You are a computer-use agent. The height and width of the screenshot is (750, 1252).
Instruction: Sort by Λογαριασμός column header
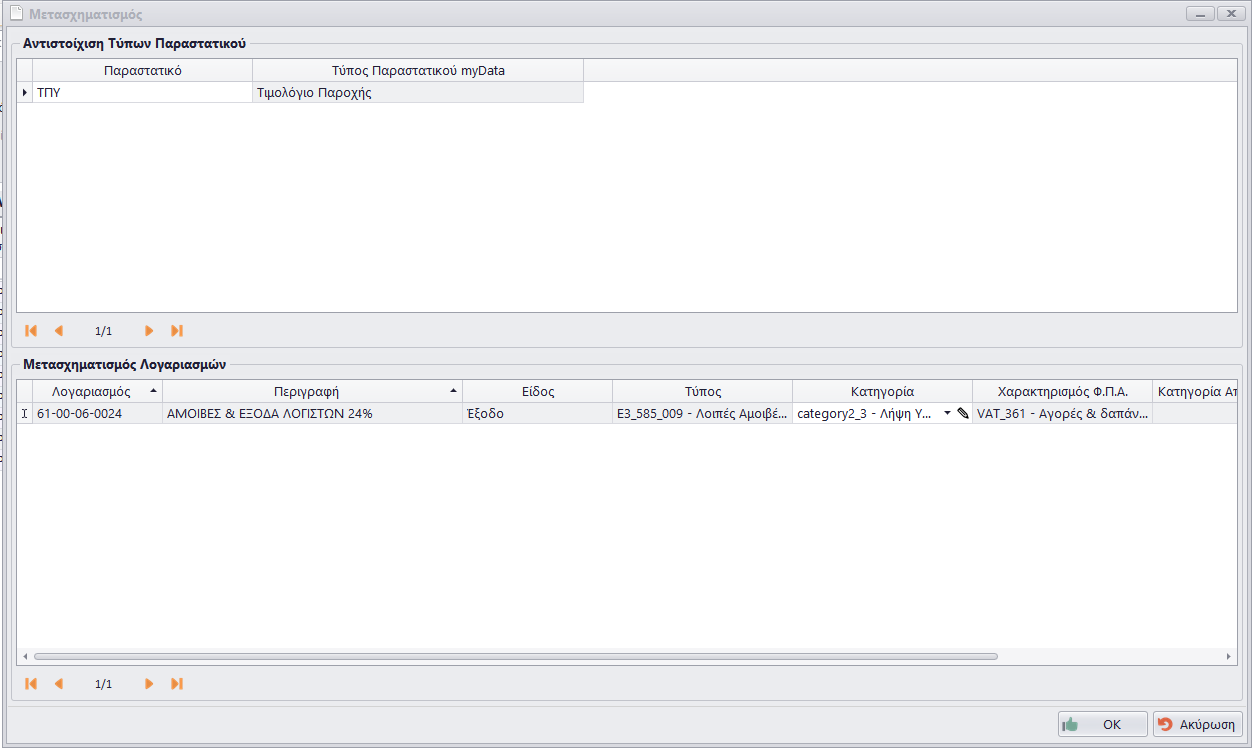click(91, 392)
